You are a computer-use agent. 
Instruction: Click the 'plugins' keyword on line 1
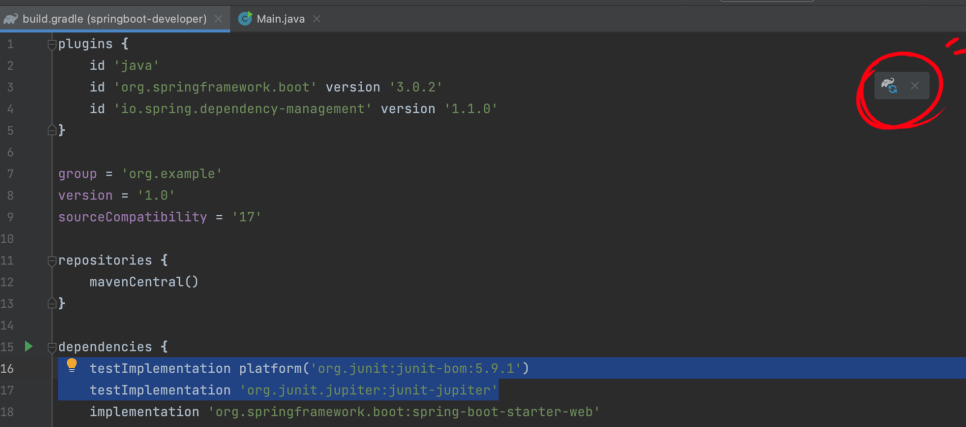pos(86,44)
